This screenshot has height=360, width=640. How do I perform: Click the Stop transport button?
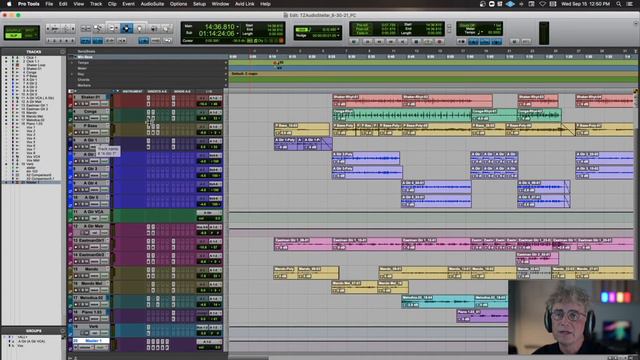tap(416, 42)
